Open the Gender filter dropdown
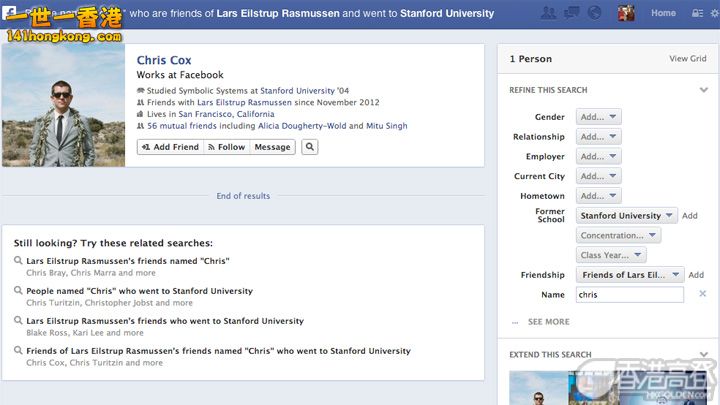Image resolution: width=720 pixels, height=405 pixels. pyautogui.click(x=598, y=117)
